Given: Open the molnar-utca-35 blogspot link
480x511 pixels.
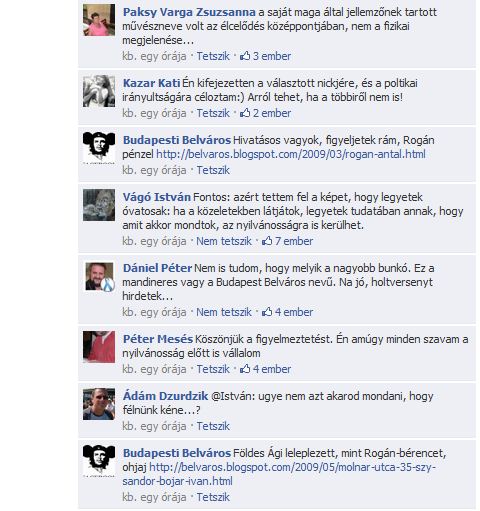Looking at the screenshot, I should coord(279,474).
